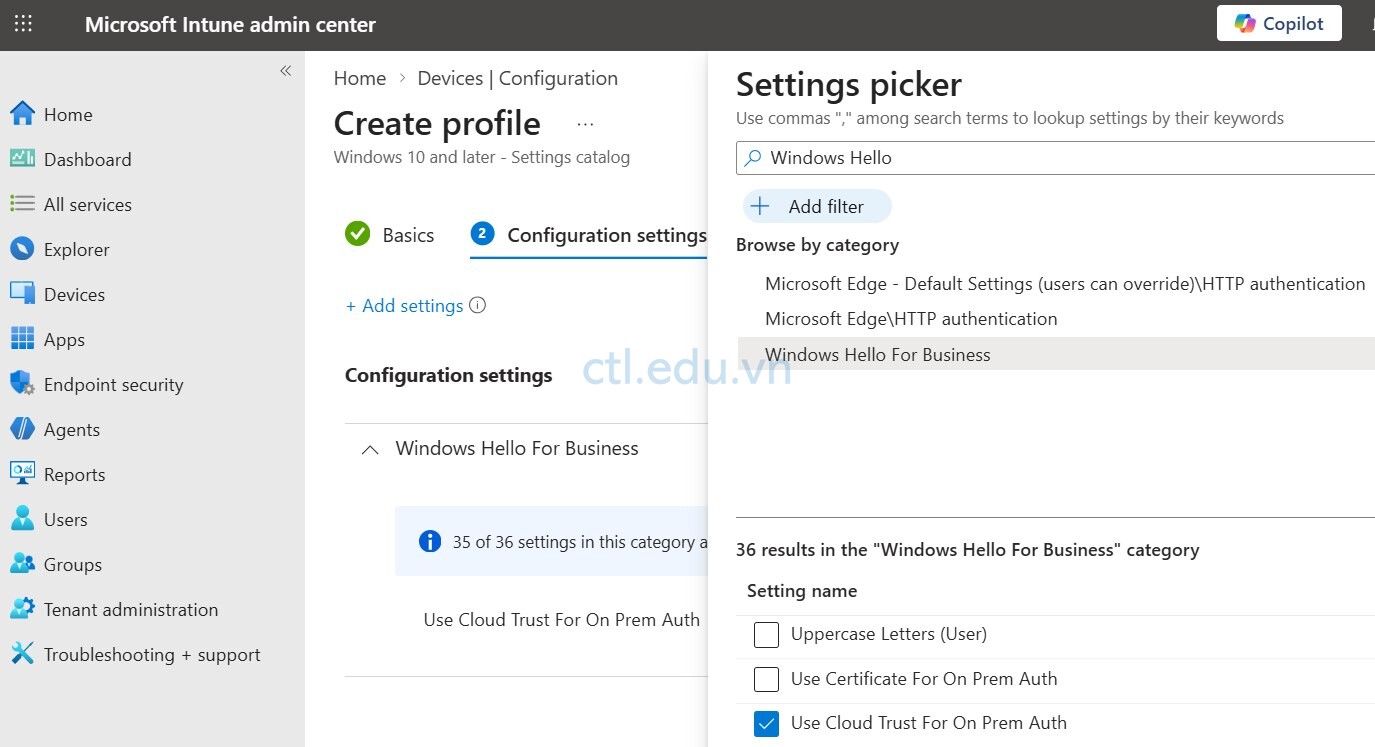Viewport: 1375px width, 747px height.
Task: Collapse the Windows Hello For Business section
Action: coord(370,450)
